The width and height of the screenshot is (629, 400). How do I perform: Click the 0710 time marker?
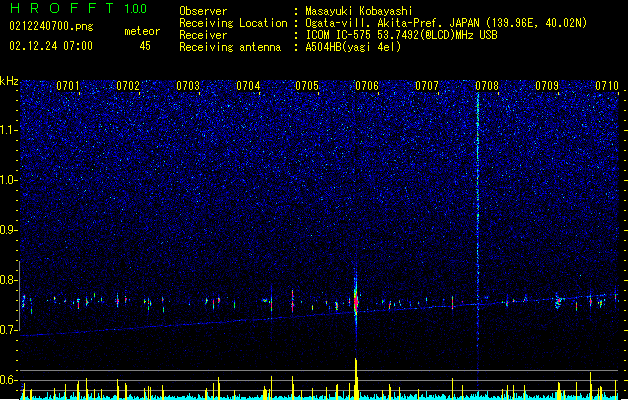(607, 86)
